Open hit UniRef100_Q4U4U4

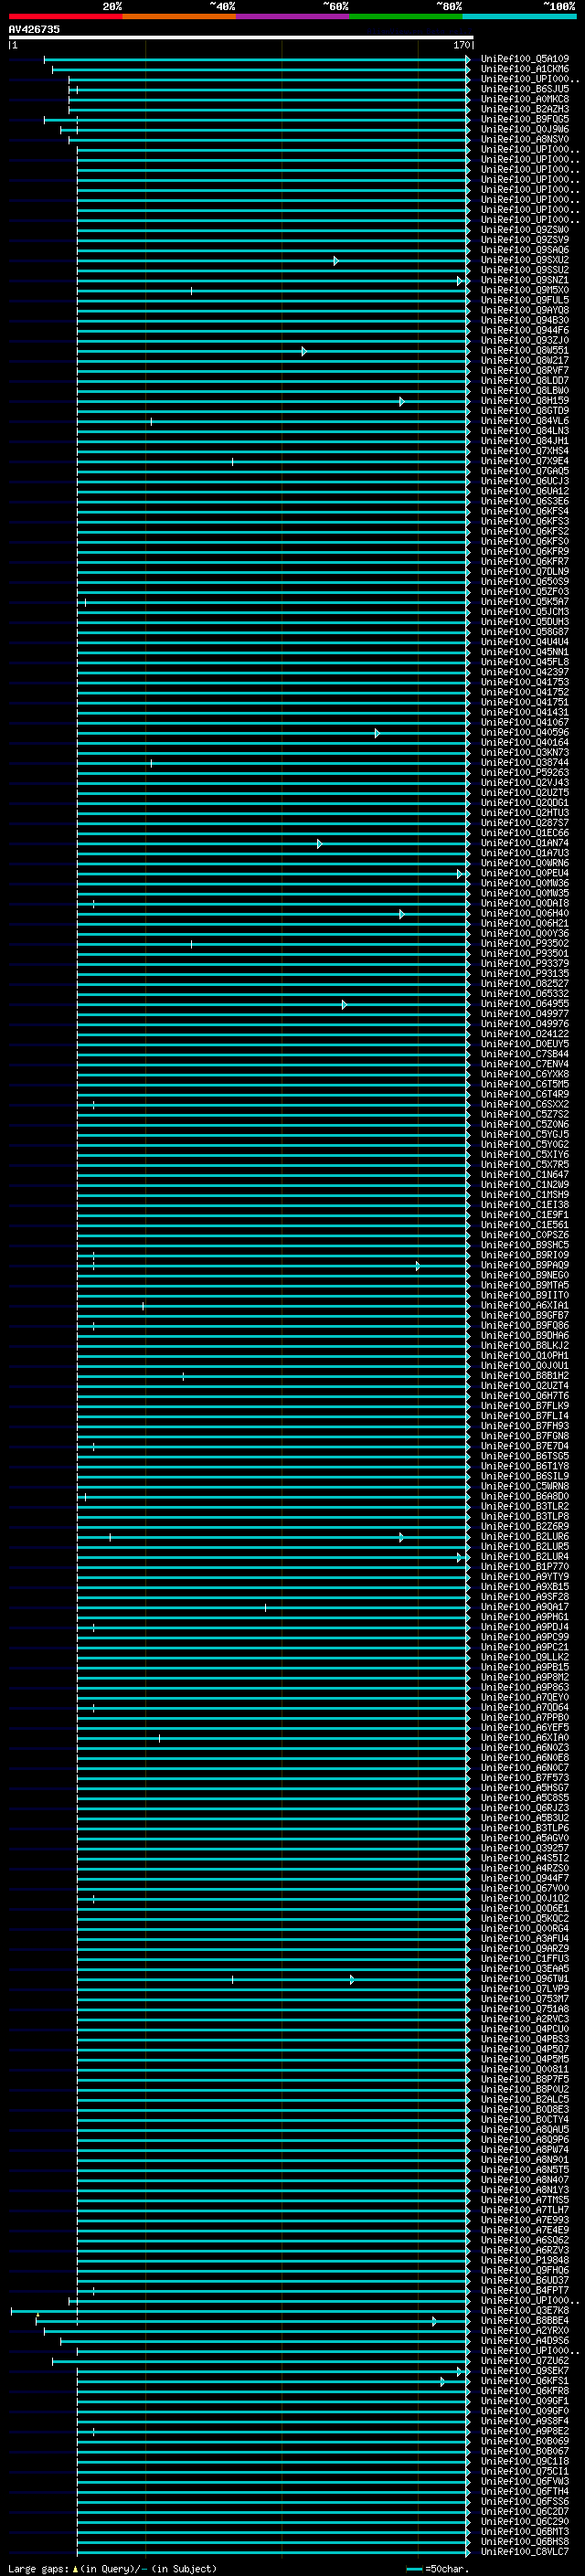525,642
